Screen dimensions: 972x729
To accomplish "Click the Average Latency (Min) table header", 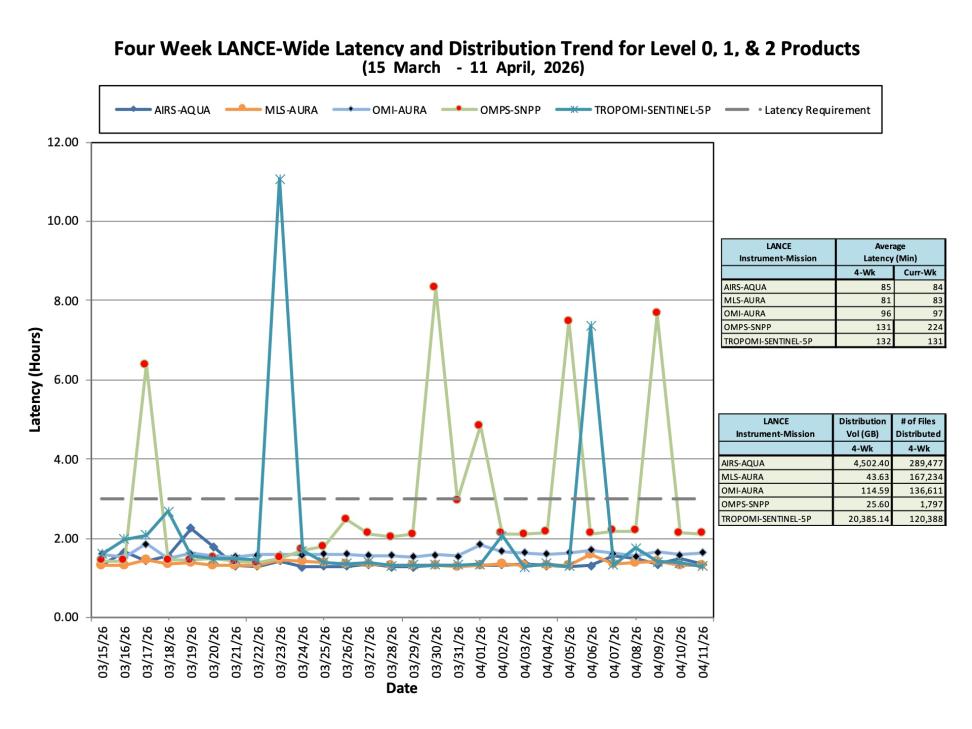I will point(890,252).
